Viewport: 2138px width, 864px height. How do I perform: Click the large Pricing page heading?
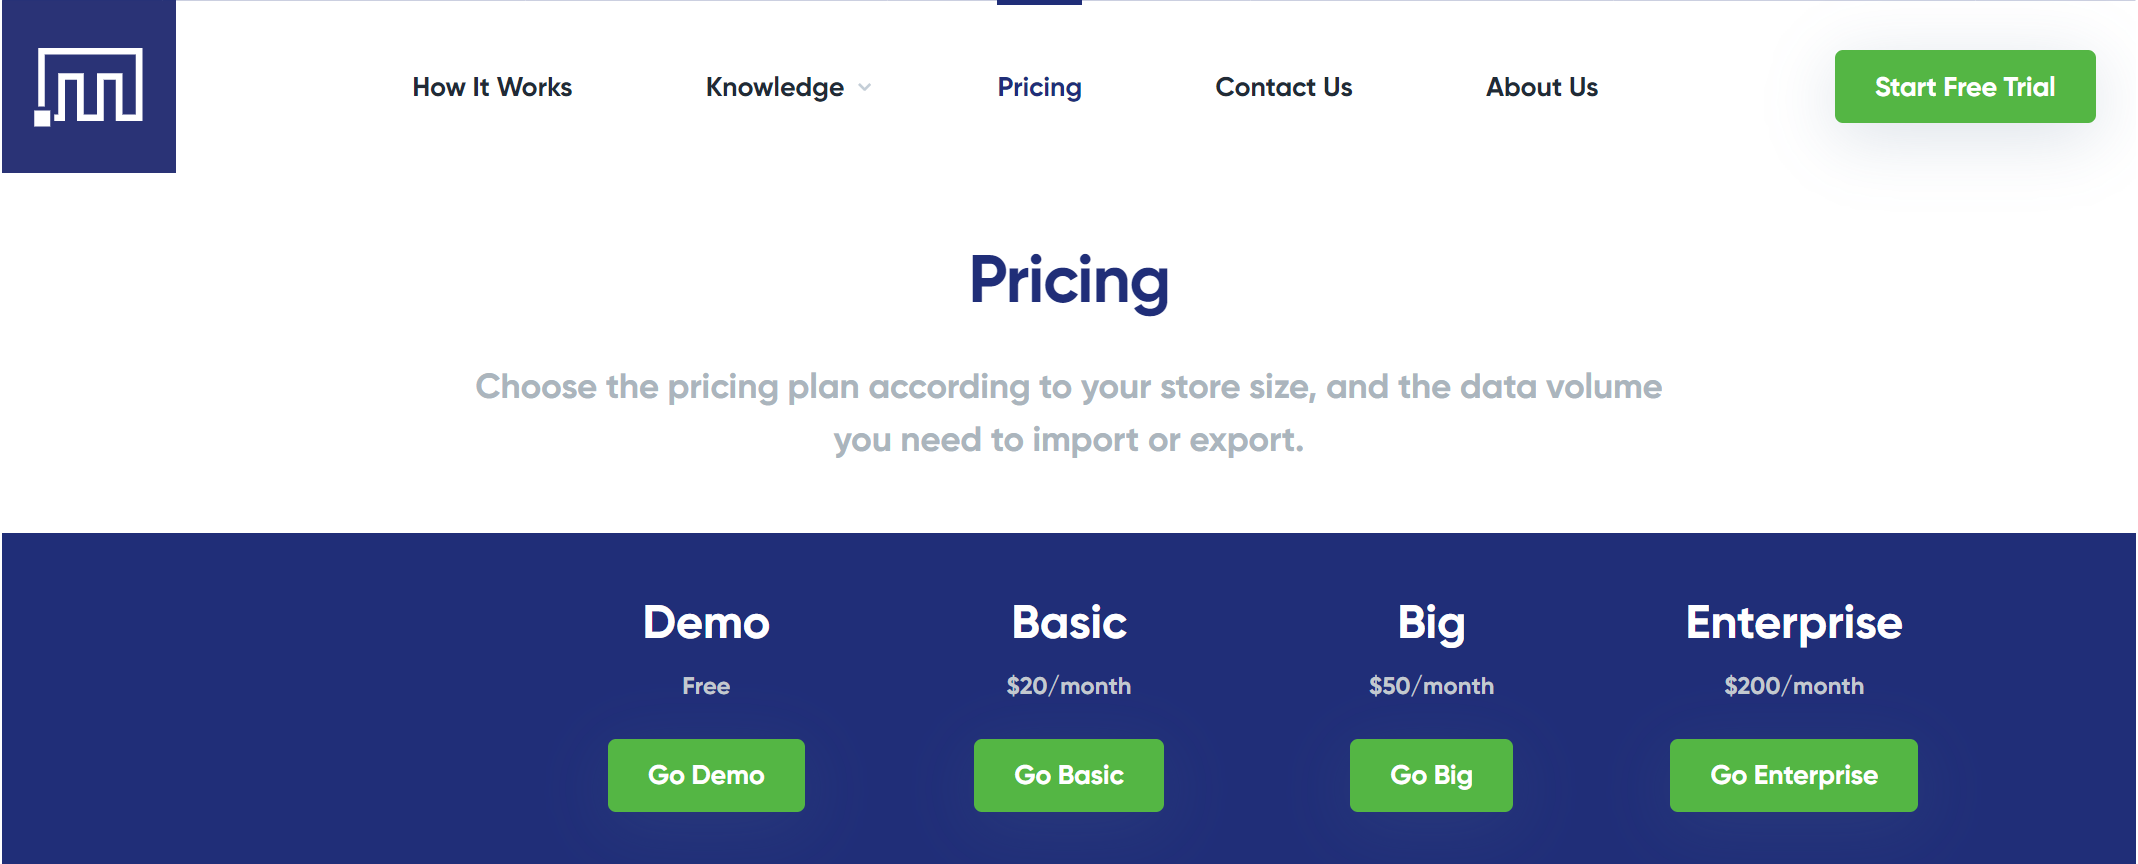1068,280
